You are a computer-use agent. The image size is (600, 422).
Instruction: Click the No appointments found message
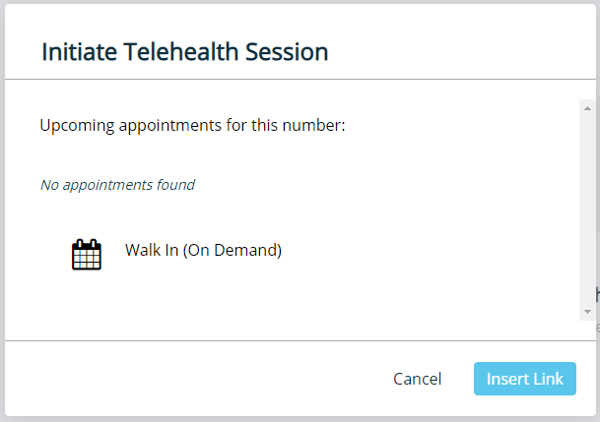[x=117, y=184]
